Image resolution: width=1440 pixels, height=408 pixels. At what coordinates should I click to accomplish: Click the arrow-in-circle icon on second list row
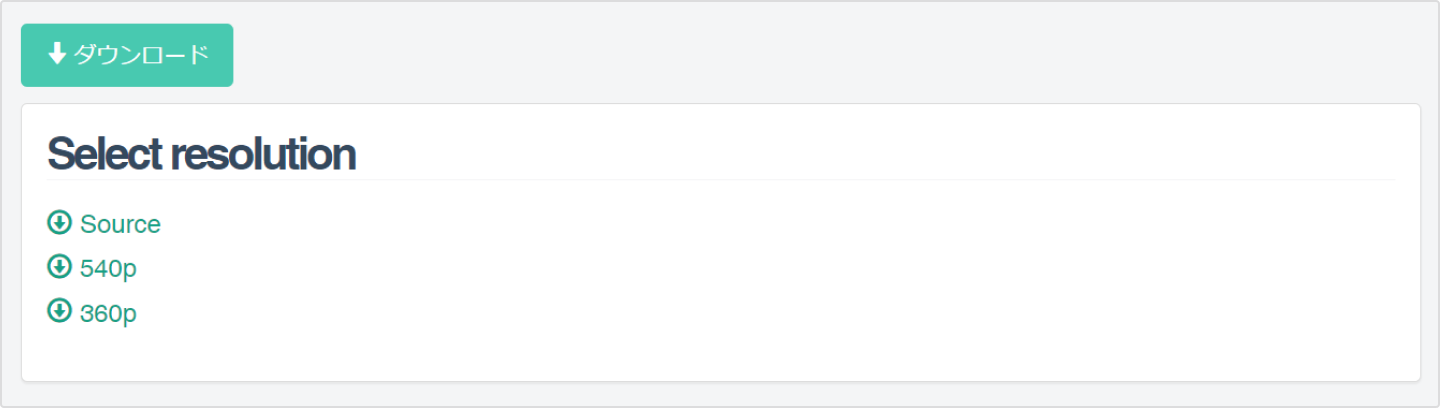(59, 267)
